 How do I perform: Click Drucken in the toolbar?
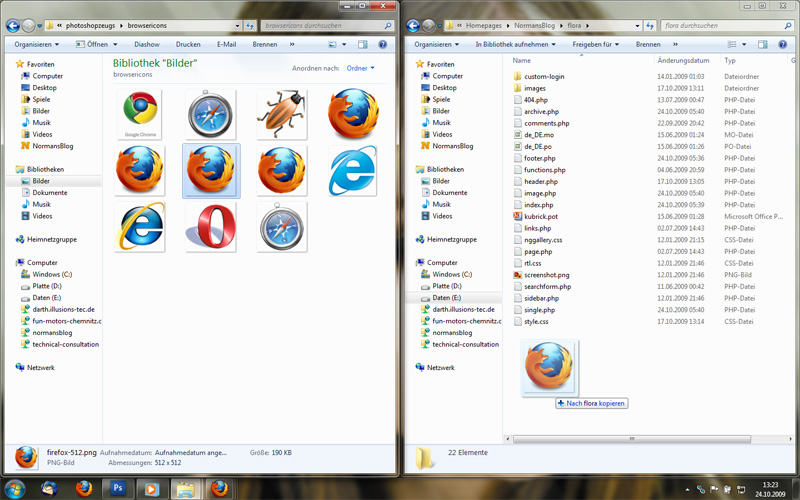tap(188, 44)
